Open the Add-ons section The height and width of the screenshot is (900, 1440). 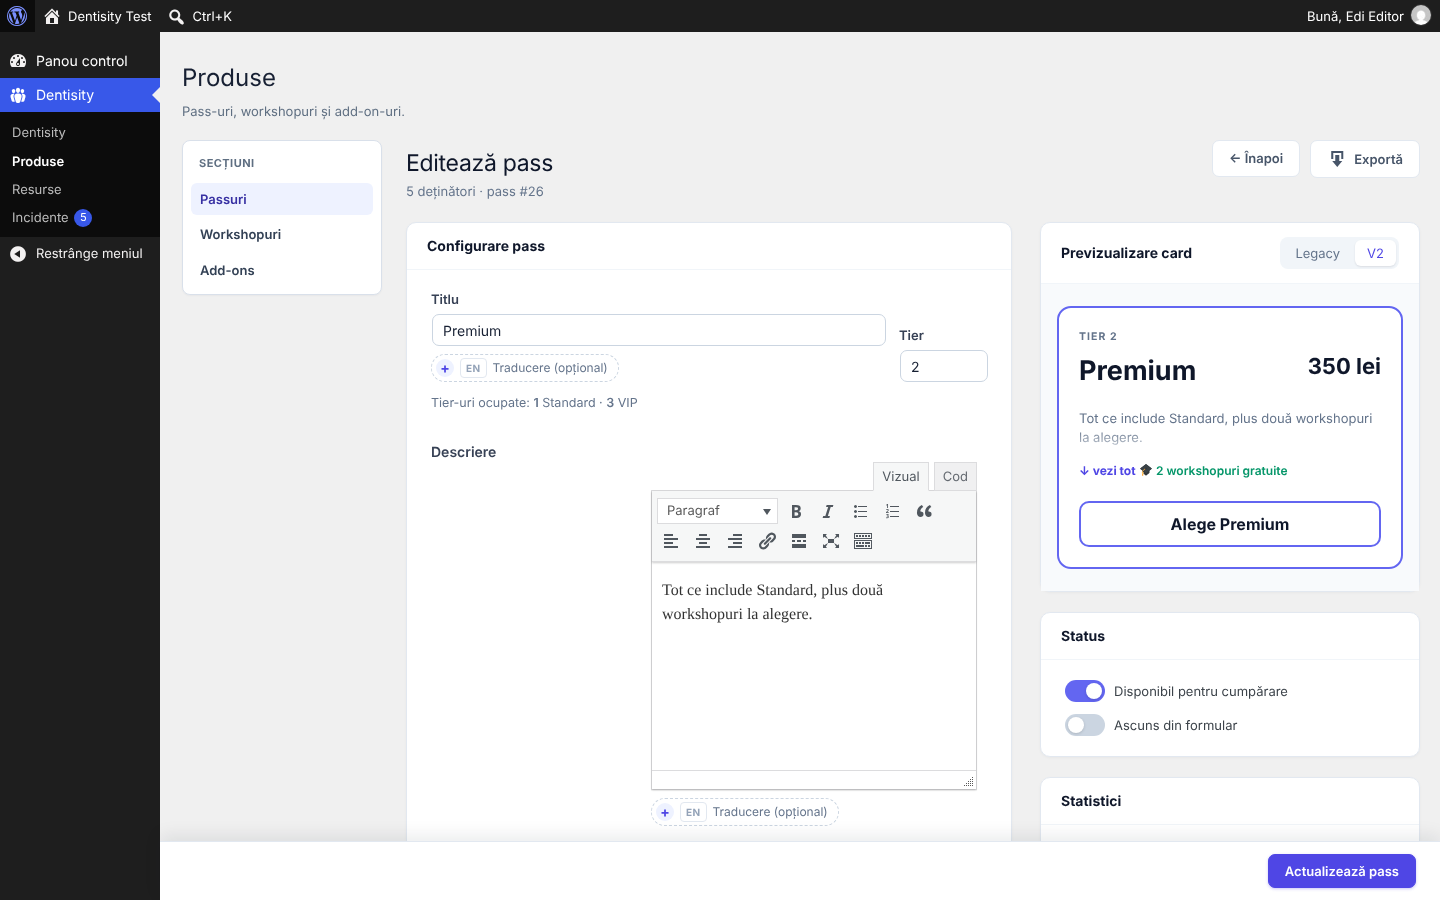pyautogui.click(x=282, y=270)
